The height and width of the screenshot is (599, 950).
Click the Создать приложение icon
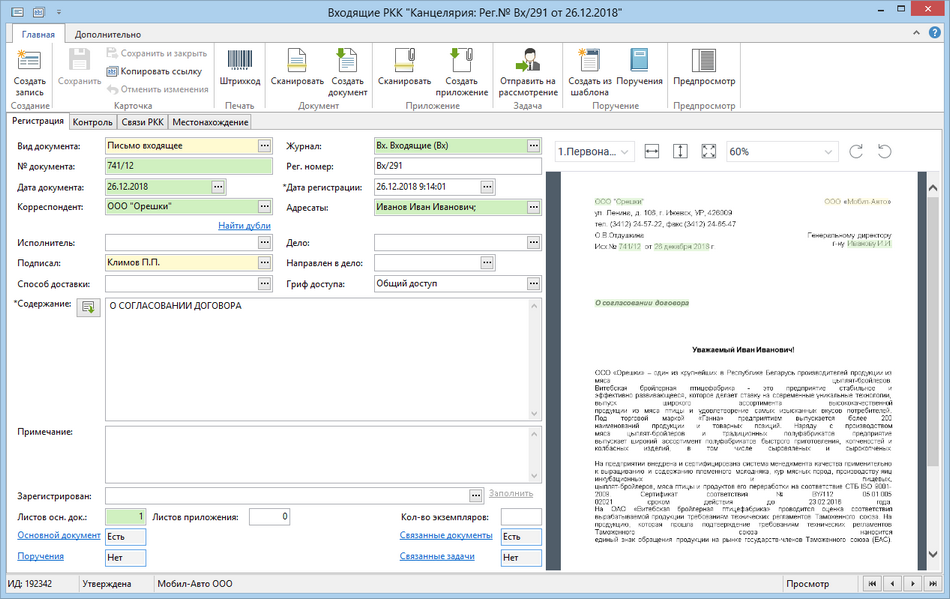[462, 61]
